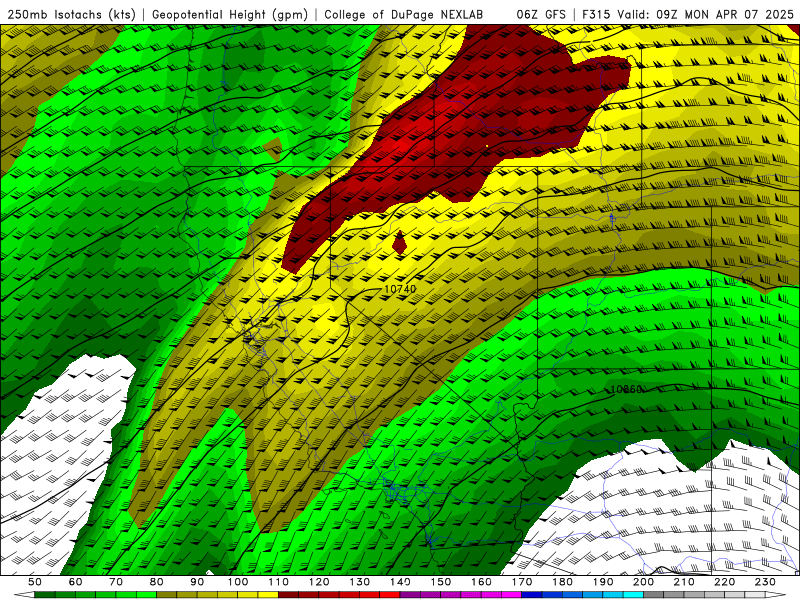Click the 50 kts color bar label

tap(35, 582)
